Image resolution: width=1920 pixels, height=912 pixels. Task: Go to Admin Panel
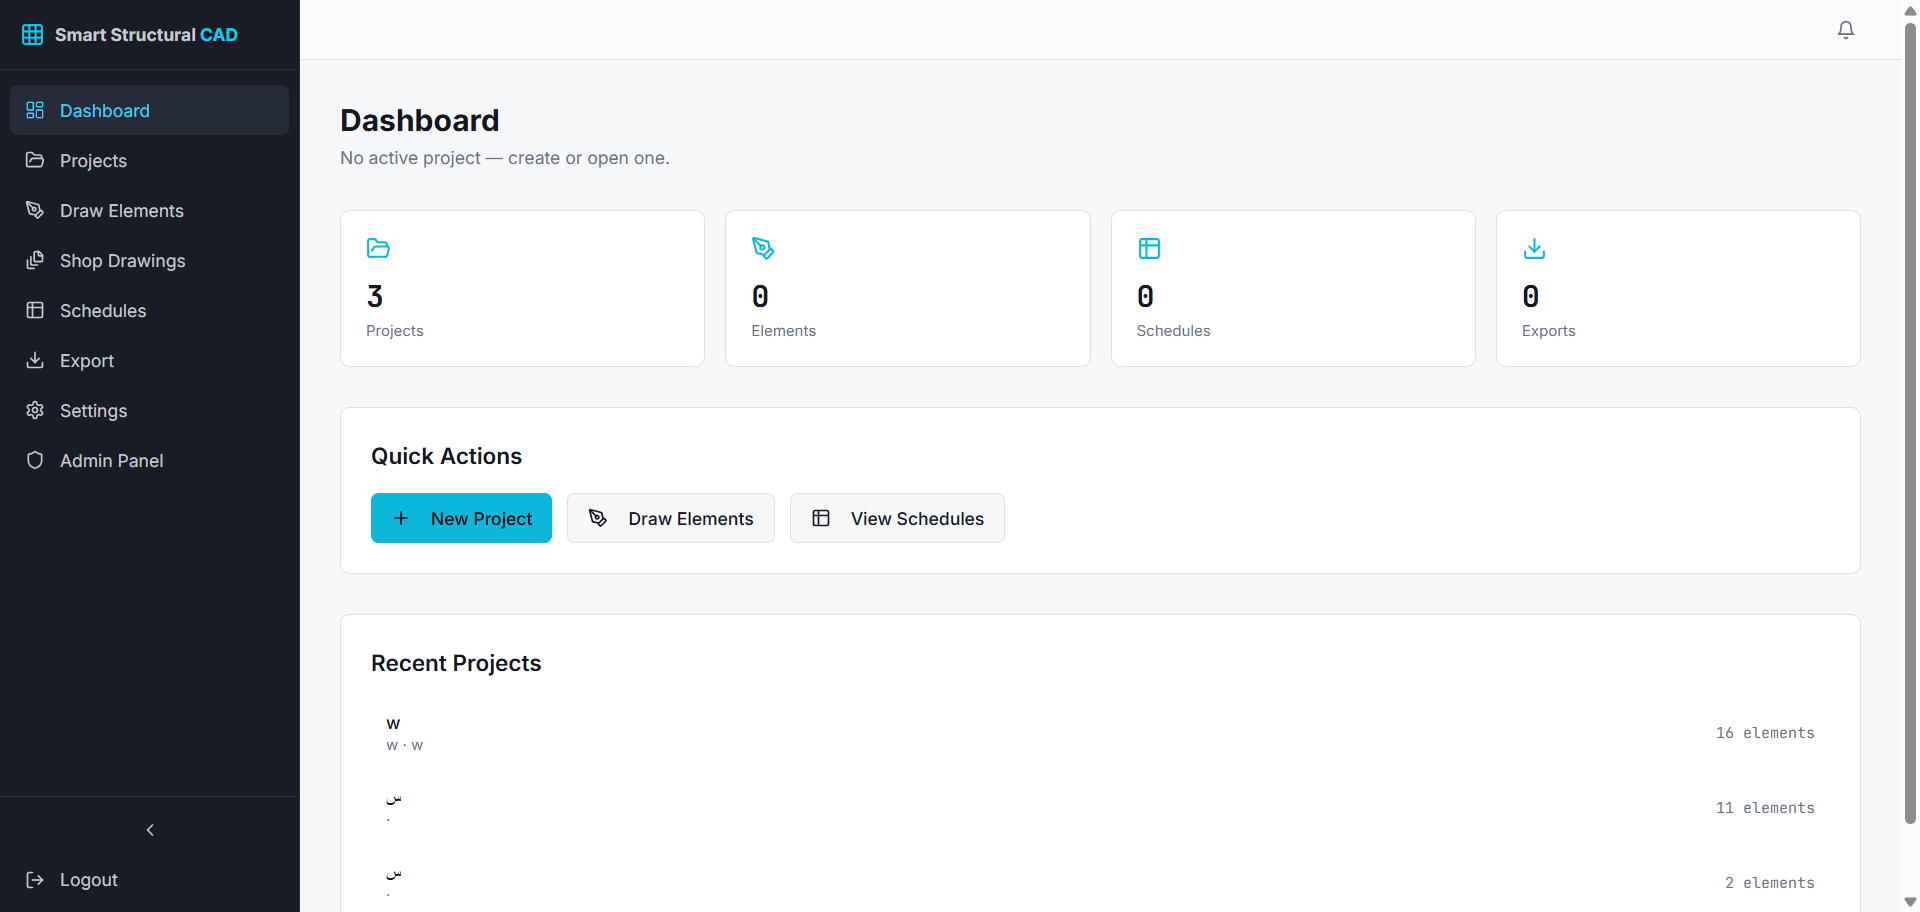tap(149, 460)
